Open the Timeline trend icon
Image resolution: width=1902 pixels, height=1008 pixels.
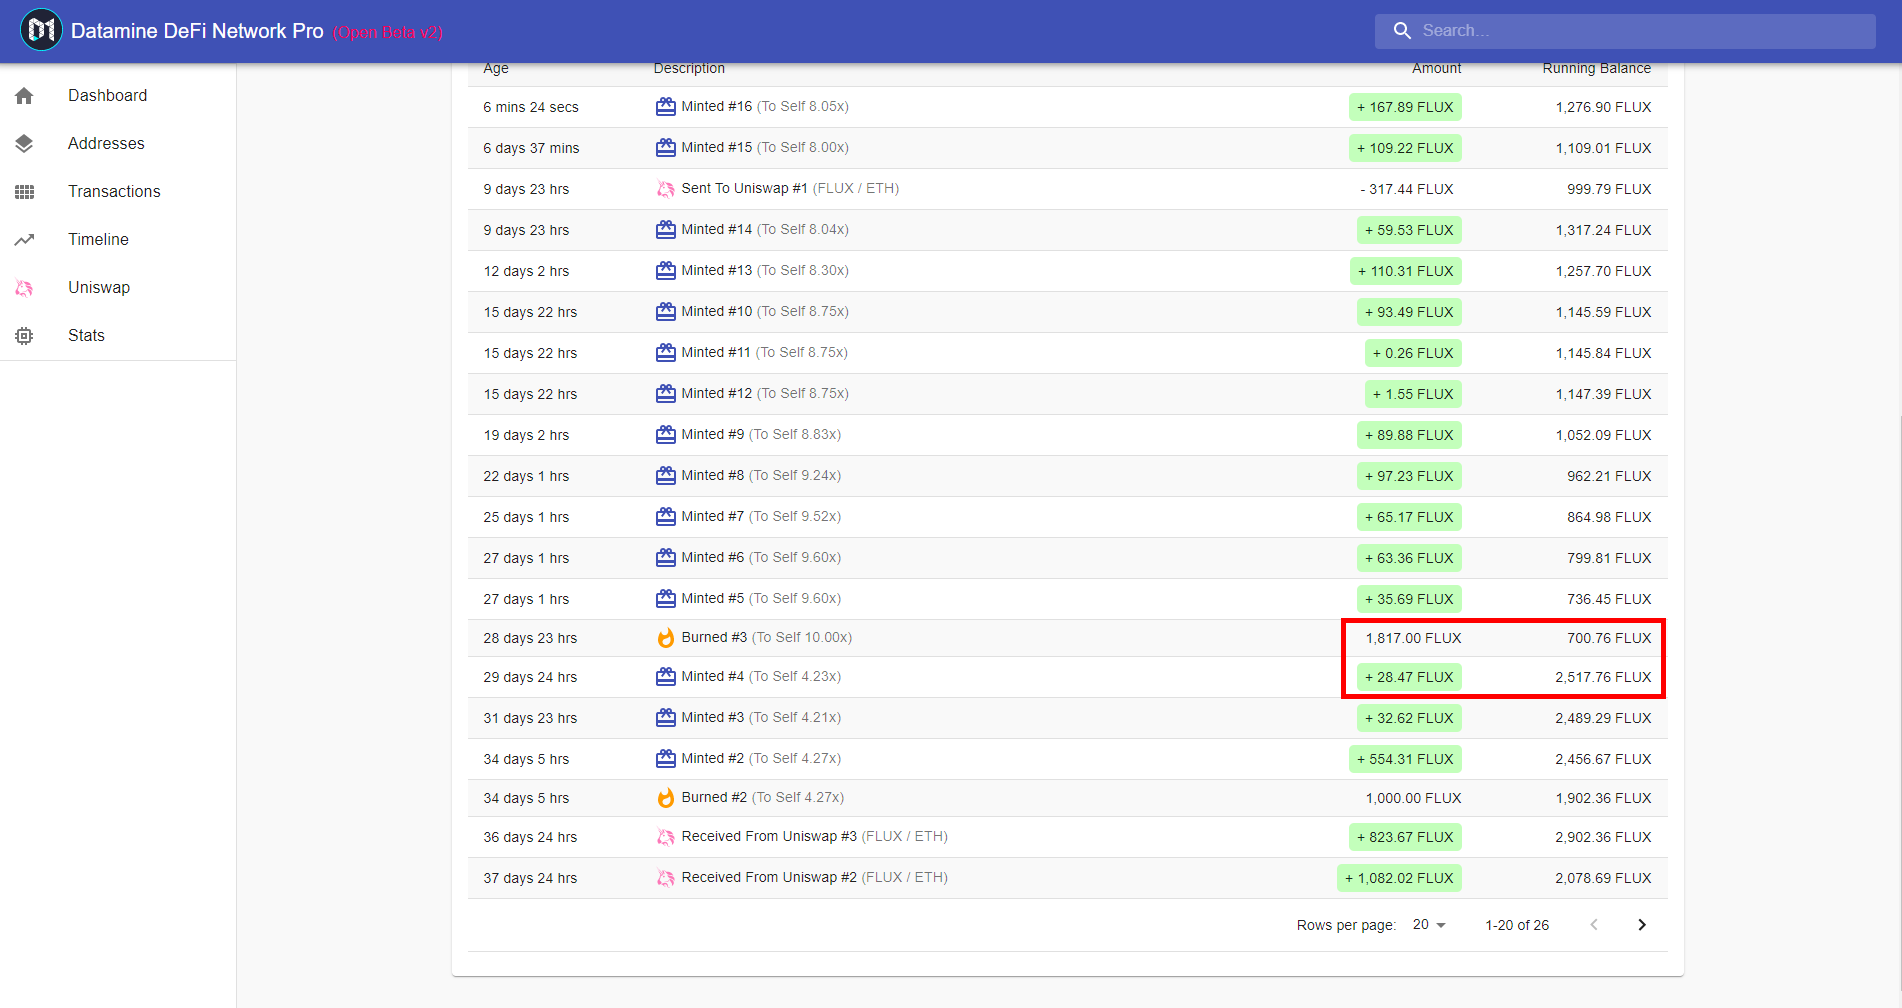[x=24, y=240]
